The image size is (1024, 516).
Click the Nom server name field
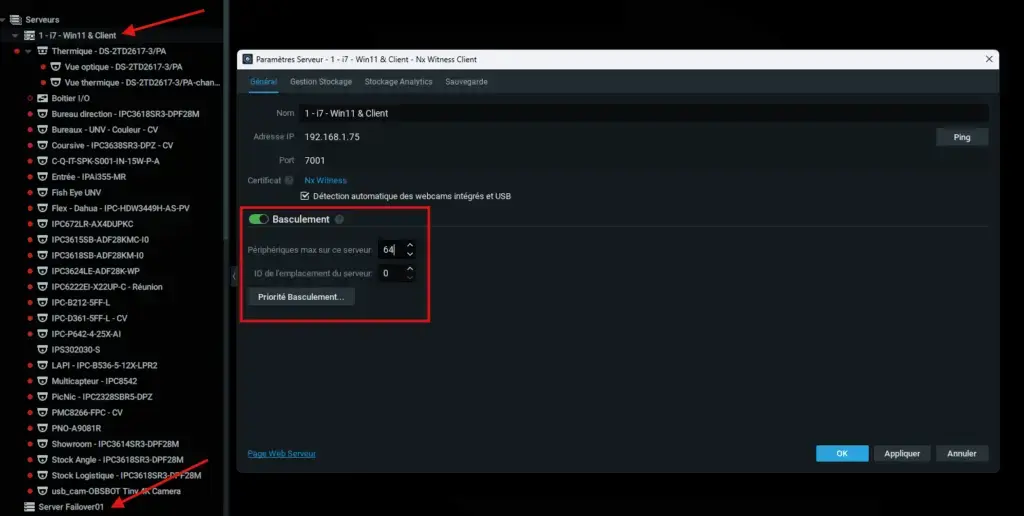[645, 113]
